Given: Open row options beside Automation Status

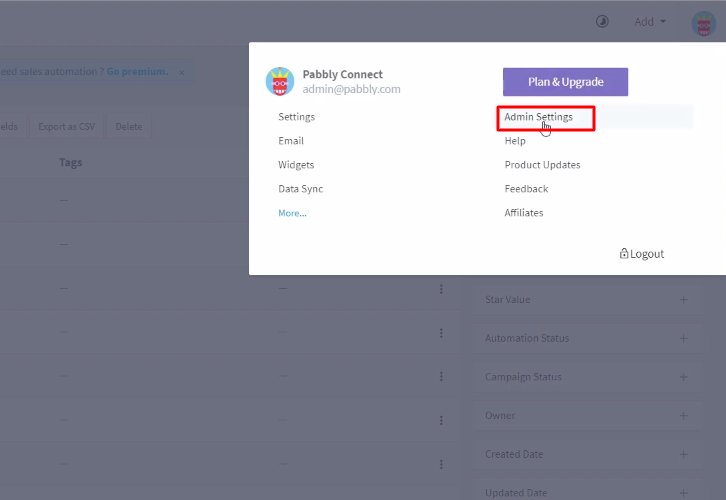Looking at the screenshot, I should [x=441, y=333].
